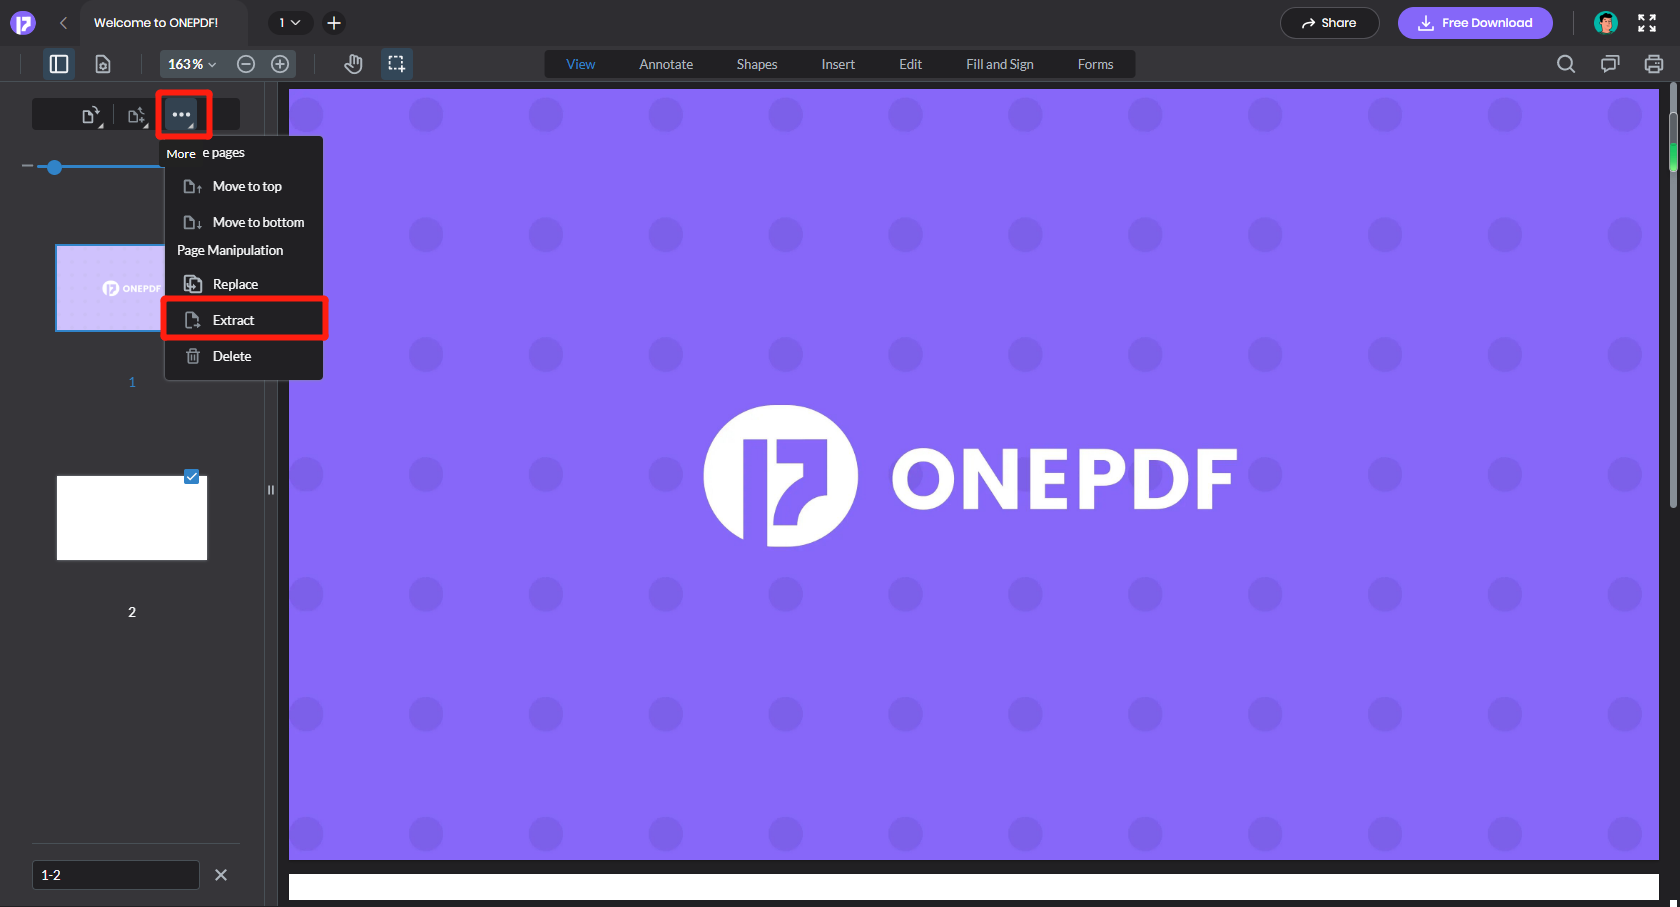Select the page 1 thumbnail

click(x=110, y=288)
